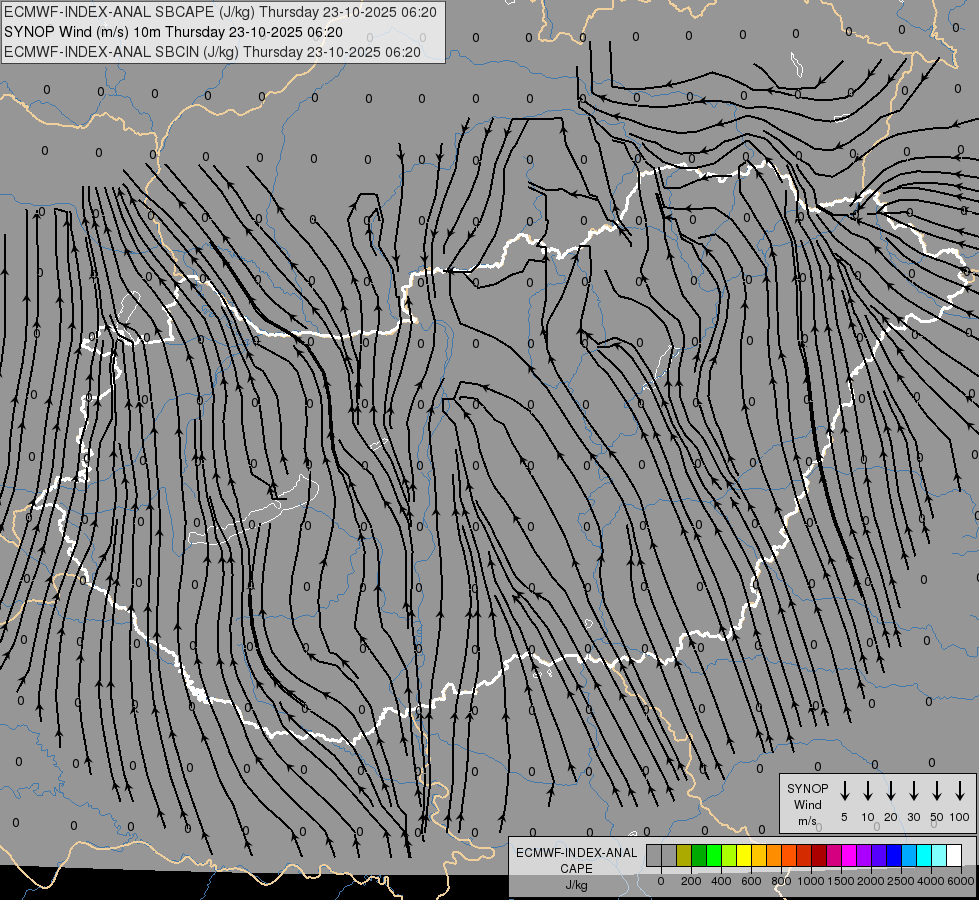979x900 pixels.
Task: Click the wind arrow above 30
Action: (x=913, y=791)
